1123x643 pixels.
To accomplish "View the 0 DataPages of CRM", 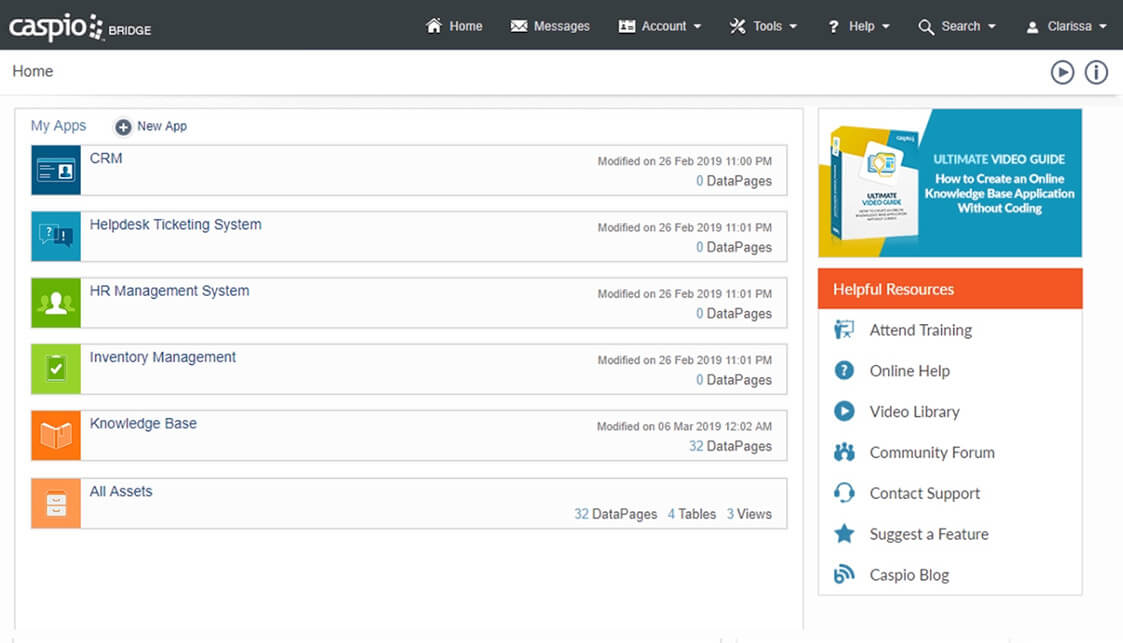I will (733, 181).
